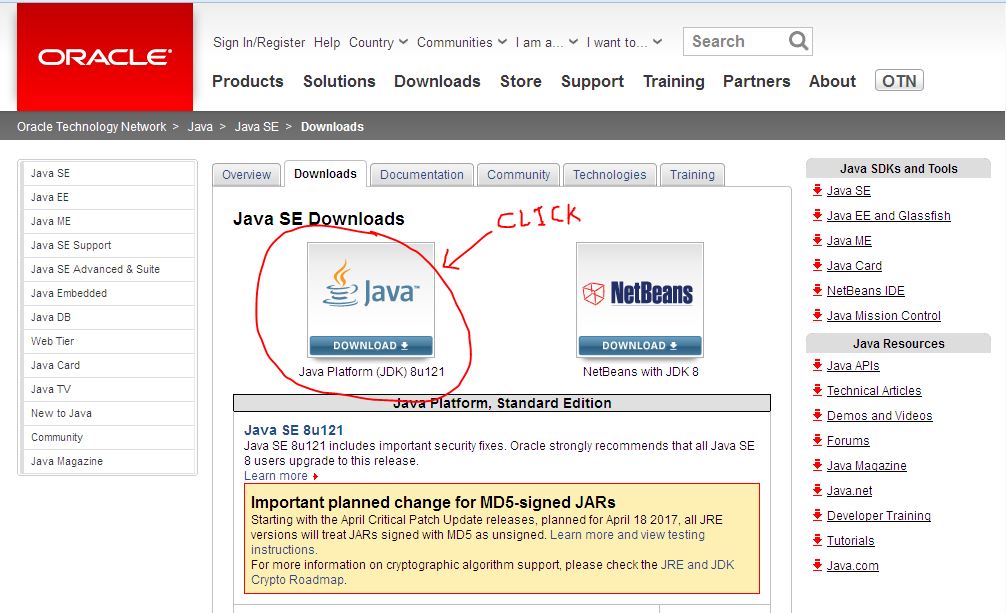Viewport: 1006px width, 613px height.
Task: Switch to the Training tab
Action: point(692,175)
